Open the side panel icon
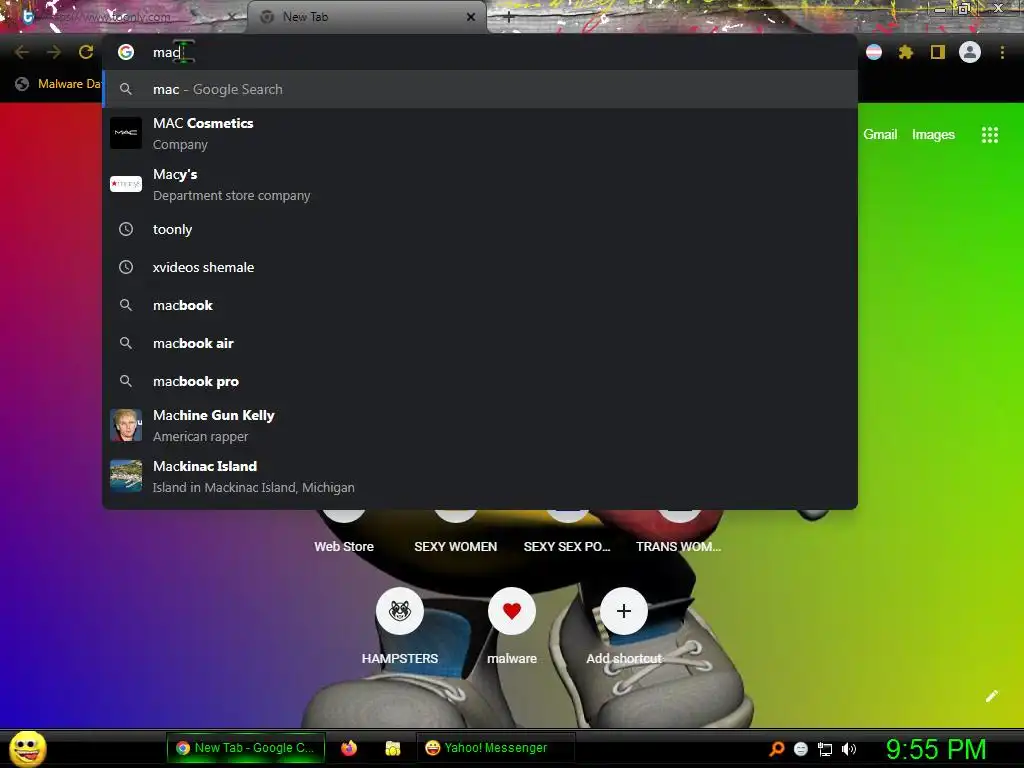This screenshot has height=768, width=1024. [938, 52]
